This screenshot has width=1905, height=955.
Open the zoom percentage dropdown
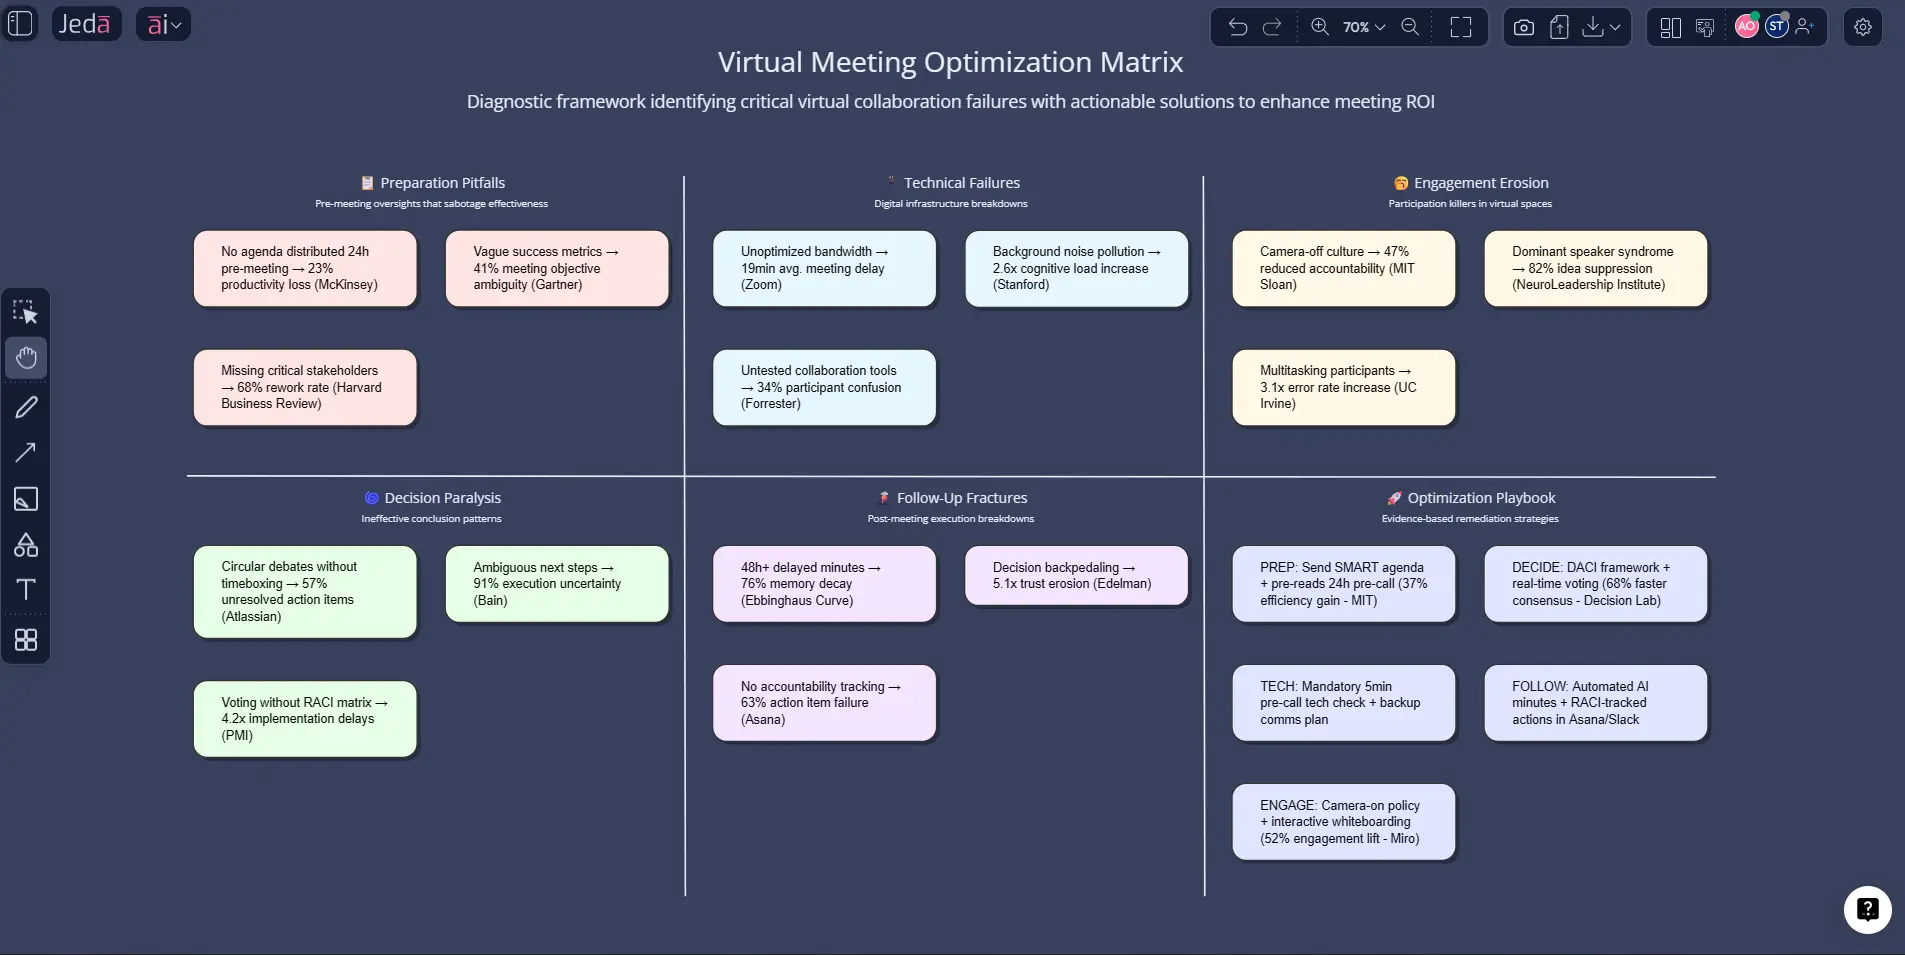pyautogui.click(x=1361, y=27)
